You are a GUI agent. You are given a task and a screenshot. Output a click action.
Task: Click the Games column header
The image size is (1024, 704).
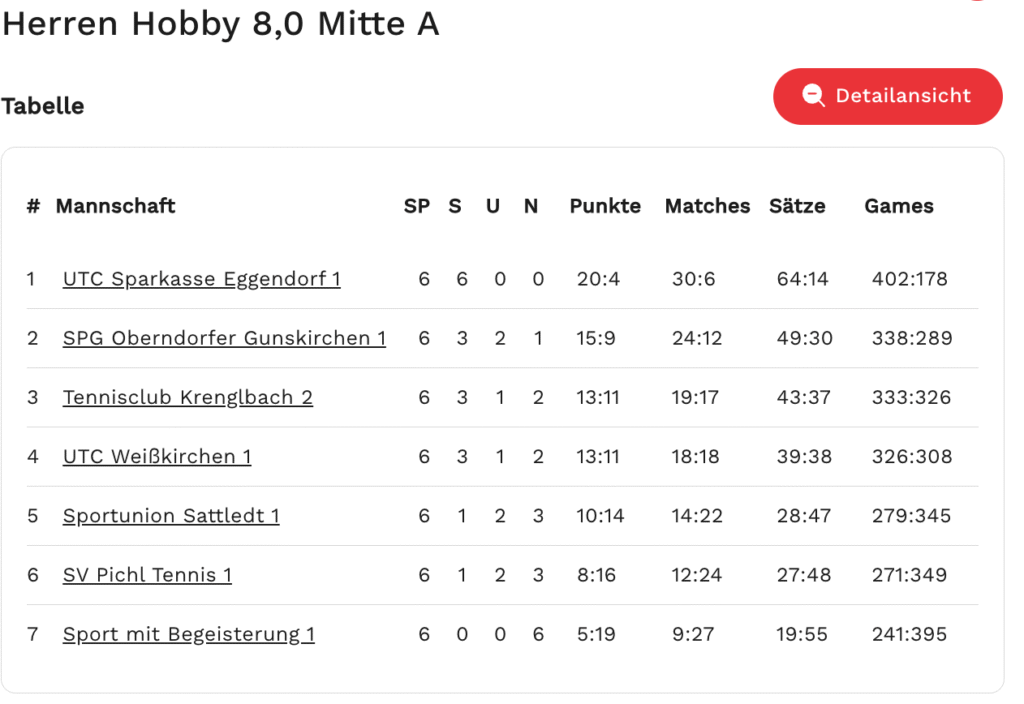point(899,206)
